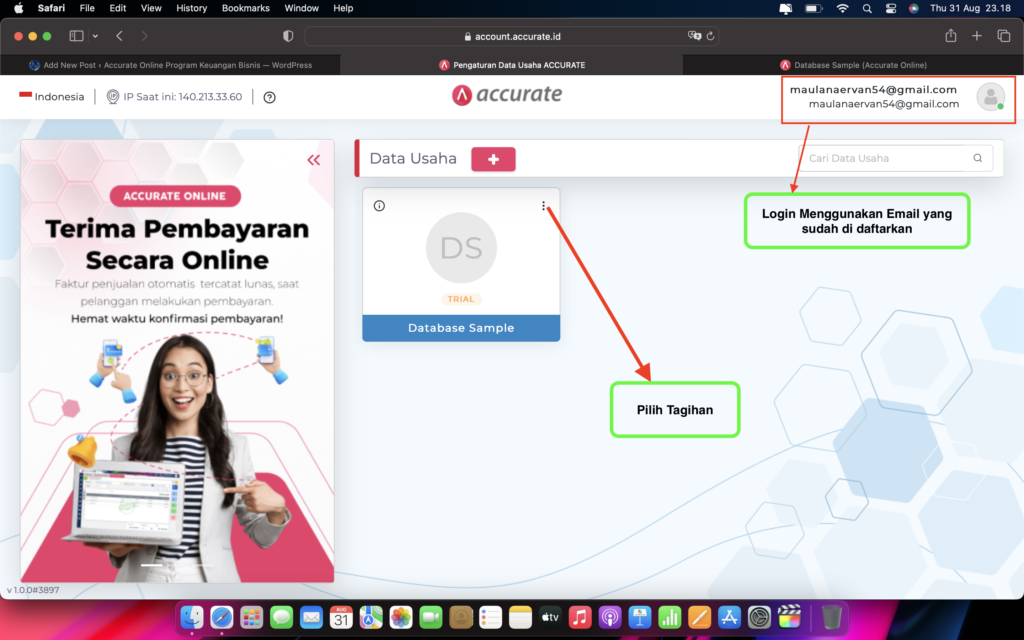The width and height of the screenshot is (1024, 640).
Task: Click the battery icon in menu bar
Action: pos(814,8)
